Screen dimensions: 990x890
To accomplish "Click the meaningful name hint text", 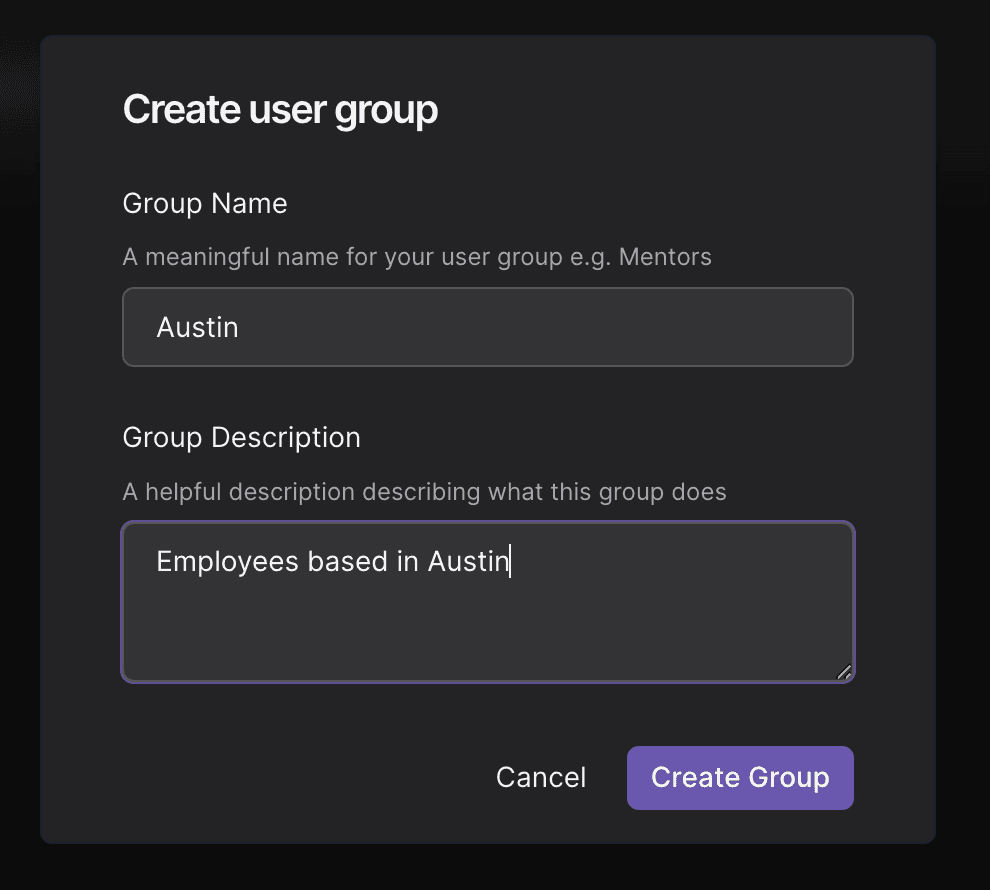I will [x=417, y=257].
